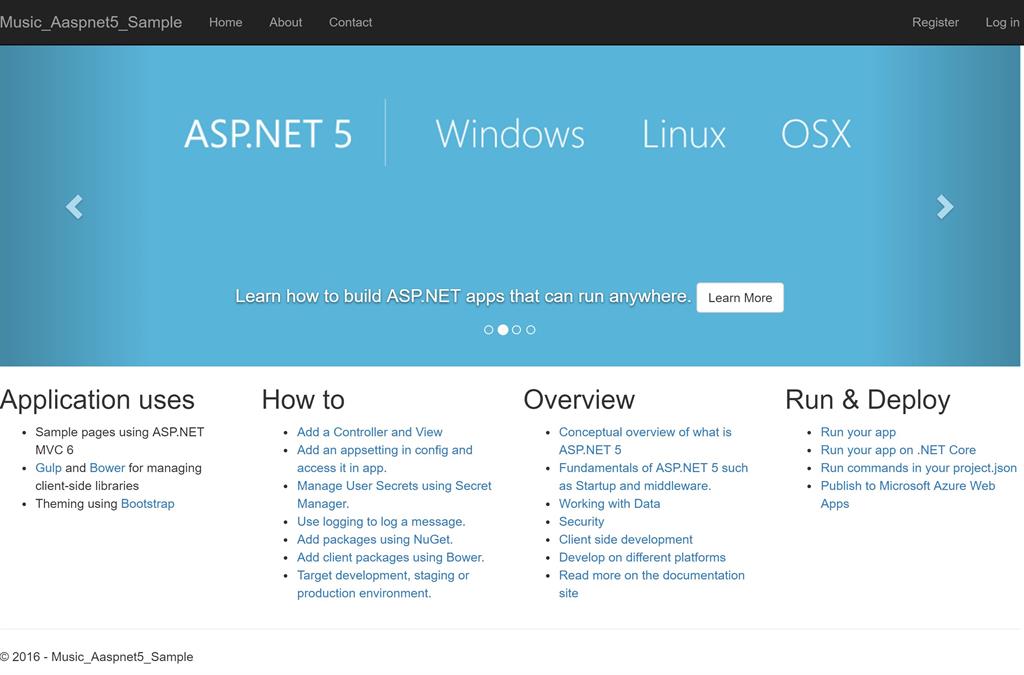This screenshot has width=1024, height=675.
Task: Open the Home nav item
Action: point(225,22)
